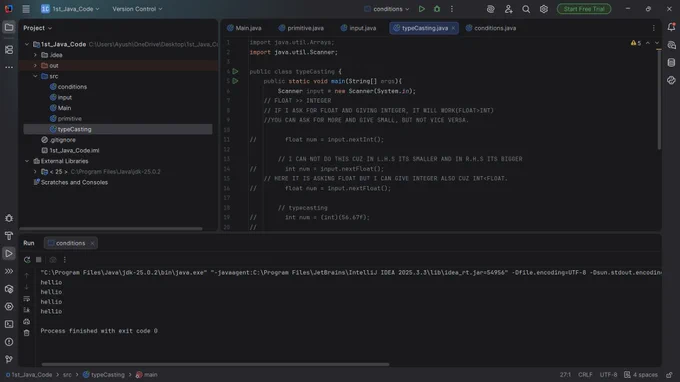Image resolution: width=680 pixels, height=382 pixels.
Task: Open the Build hammer tool window
Action: (x=9, y=235)
